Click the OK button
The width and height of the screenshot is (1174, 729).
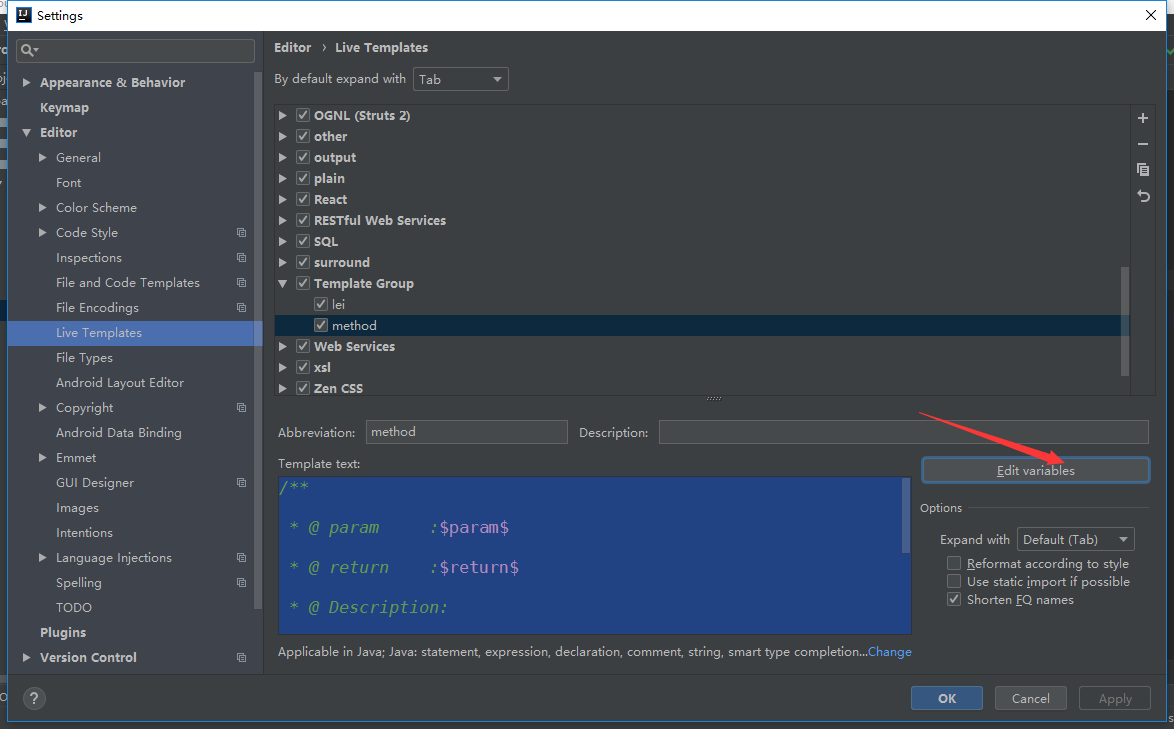[x=946, y=698]
